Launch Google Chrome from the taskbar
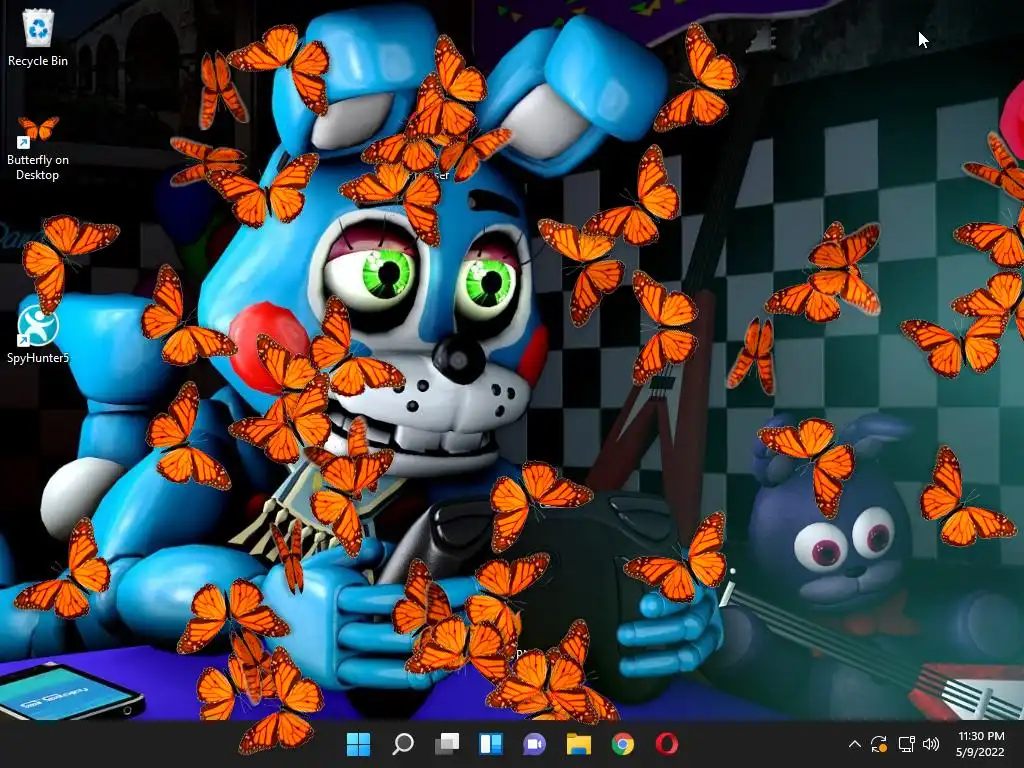 click(x=622, y=744)
